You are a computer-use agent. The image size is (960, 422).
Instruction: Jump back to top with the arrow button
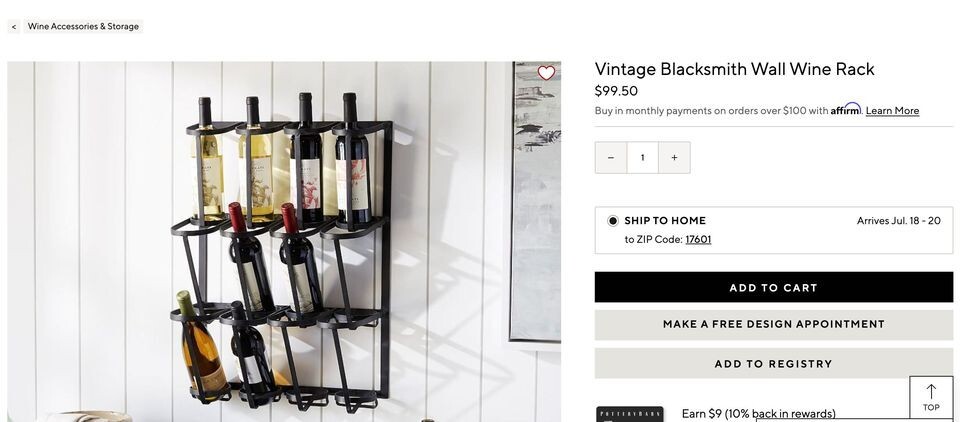click(931, 398)
